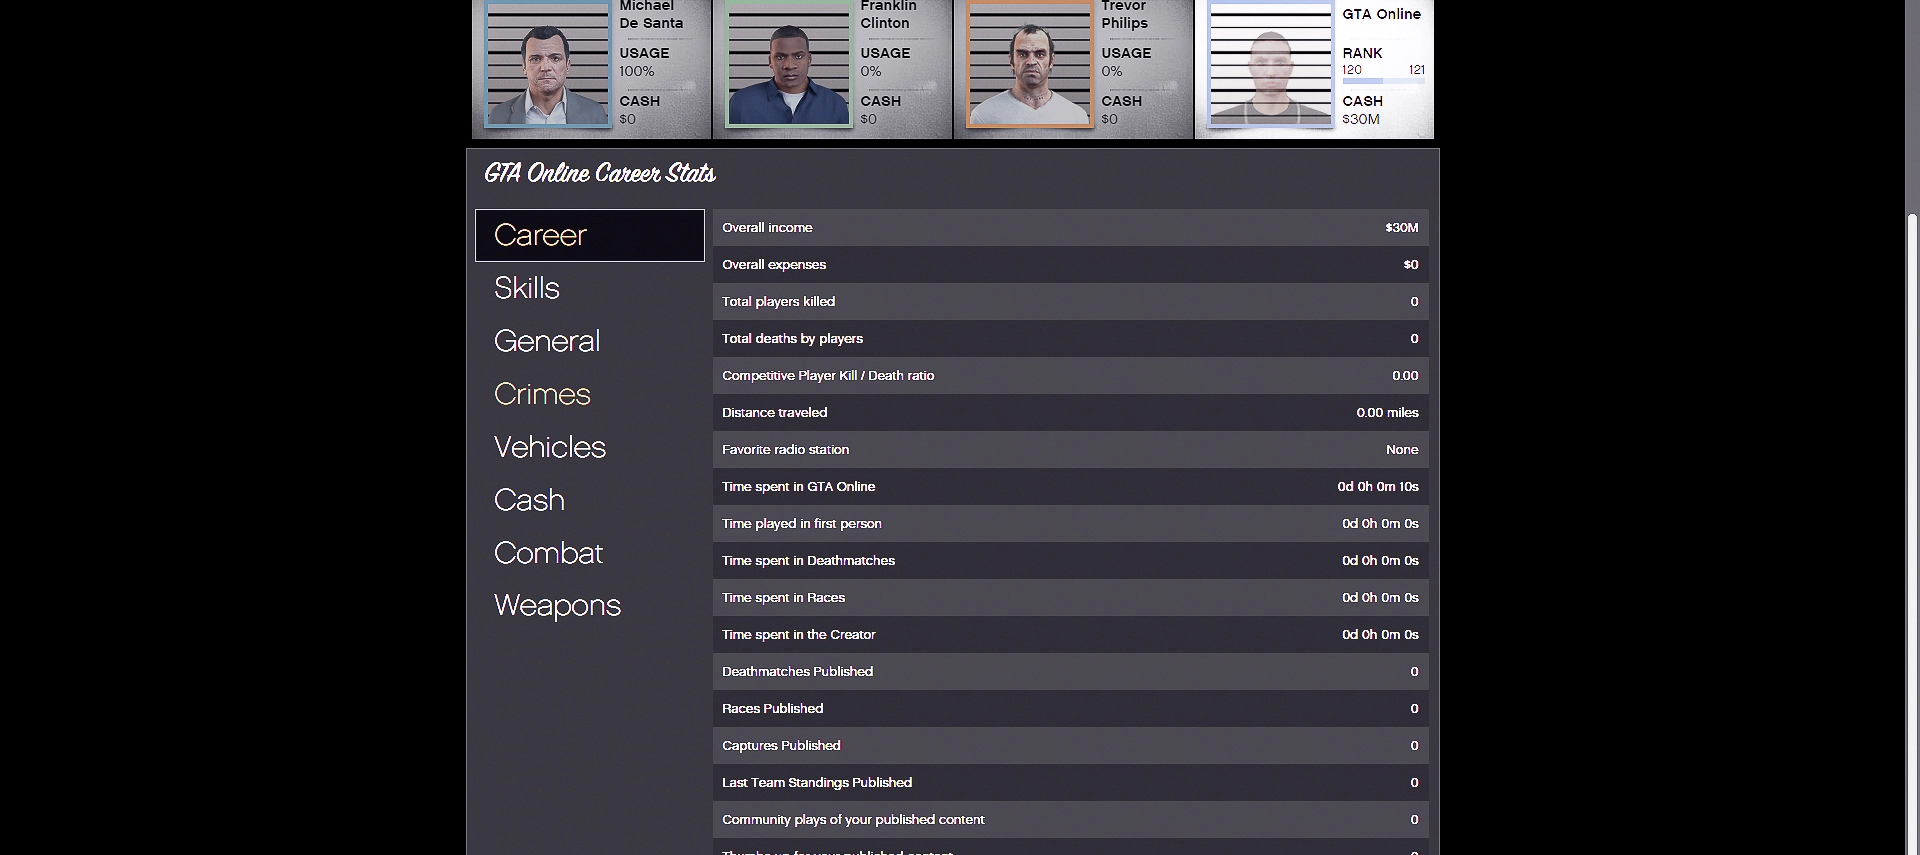
Task: Click the Time spent in the Creator row
Action: pos(1070,635)
